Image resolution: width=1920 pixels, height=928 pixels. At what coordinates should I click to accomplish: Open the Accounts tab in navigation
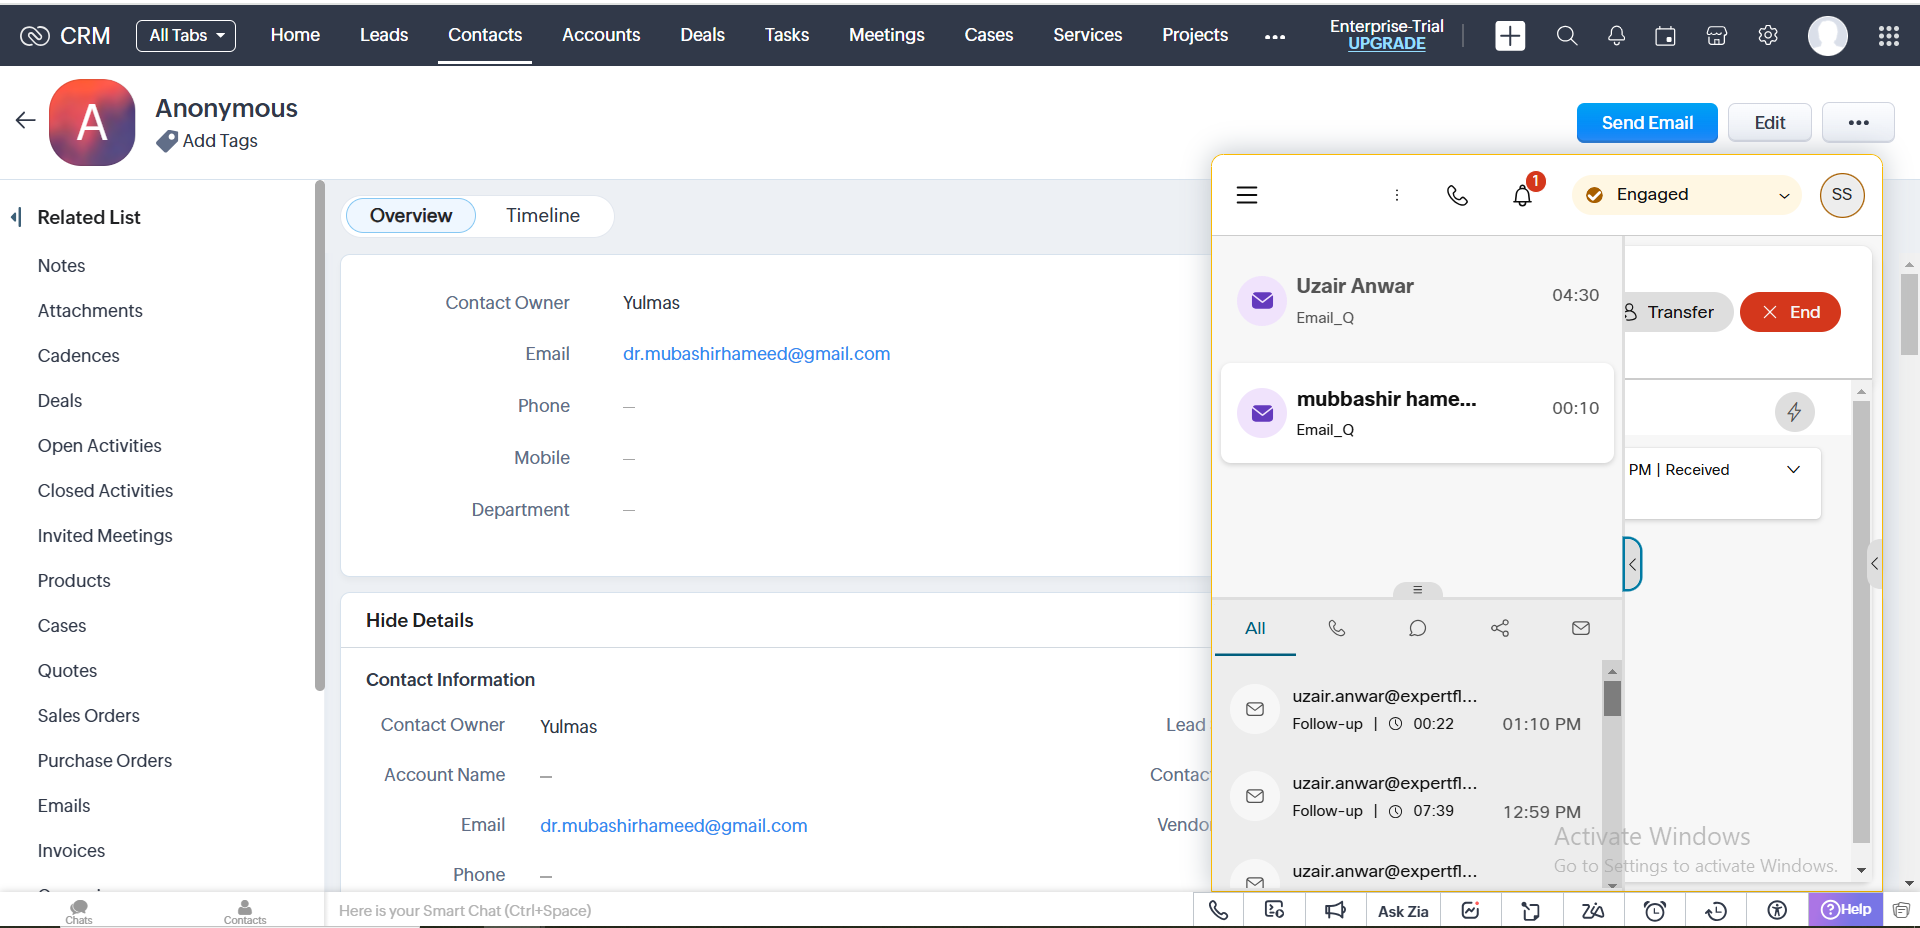(x=601, y=35)
